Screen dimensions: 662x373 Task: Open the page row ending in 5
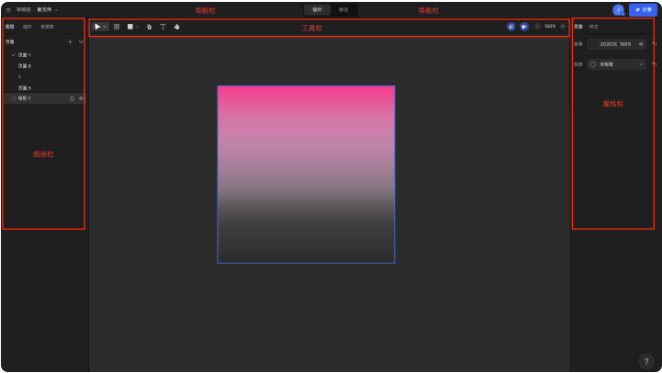(44, 88)
